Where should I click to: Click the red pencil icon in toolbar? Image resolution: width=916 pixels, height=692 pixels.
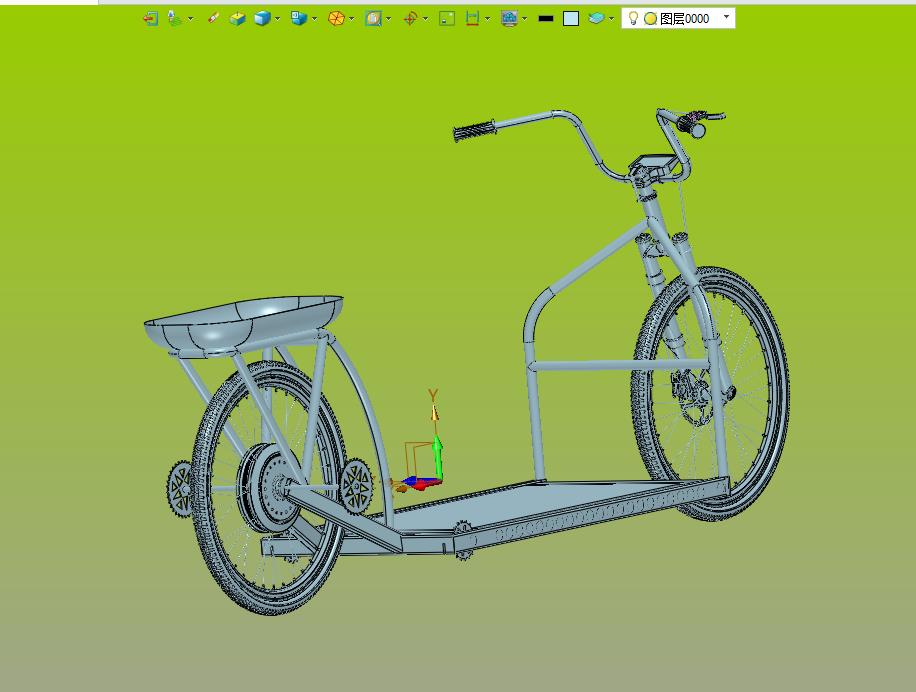[x=212, y=18]
